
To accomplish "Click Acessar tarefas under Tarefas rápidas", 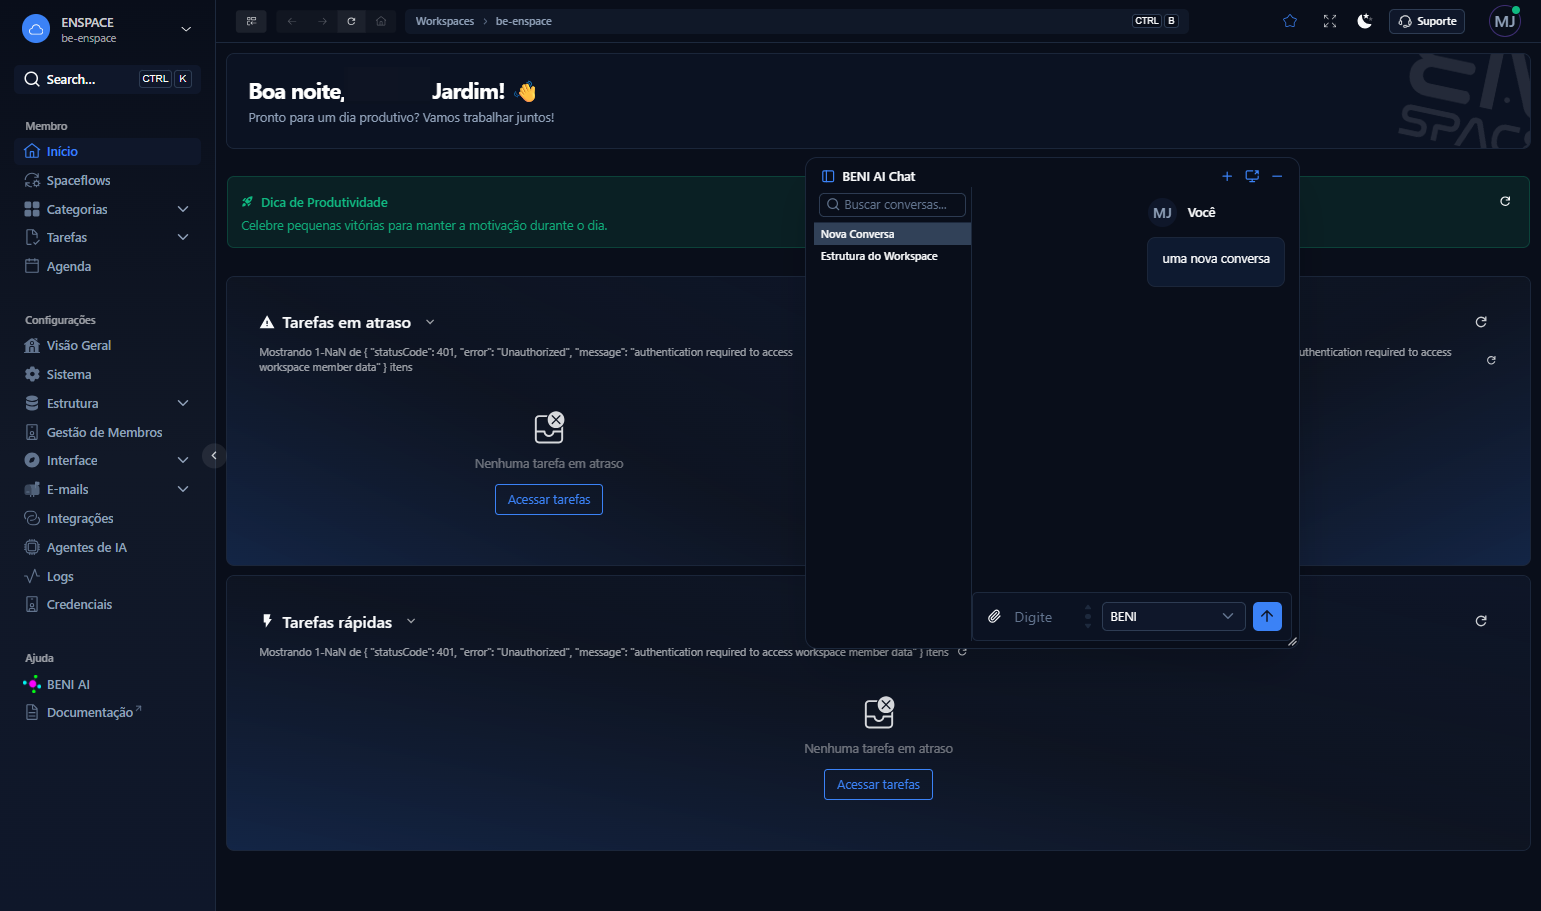I will tap(878, 785).
